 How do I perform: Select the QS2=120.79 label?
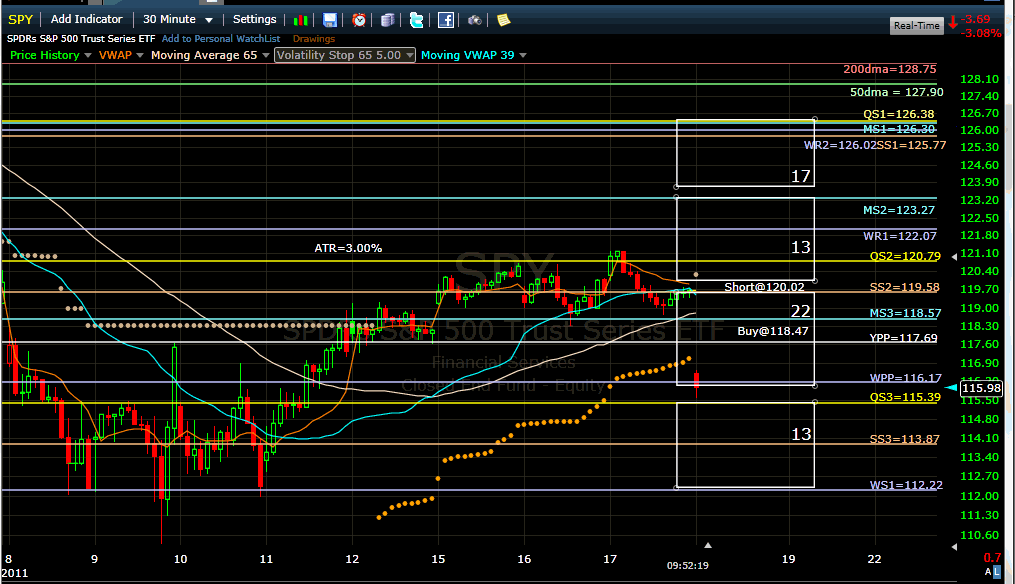905,256
